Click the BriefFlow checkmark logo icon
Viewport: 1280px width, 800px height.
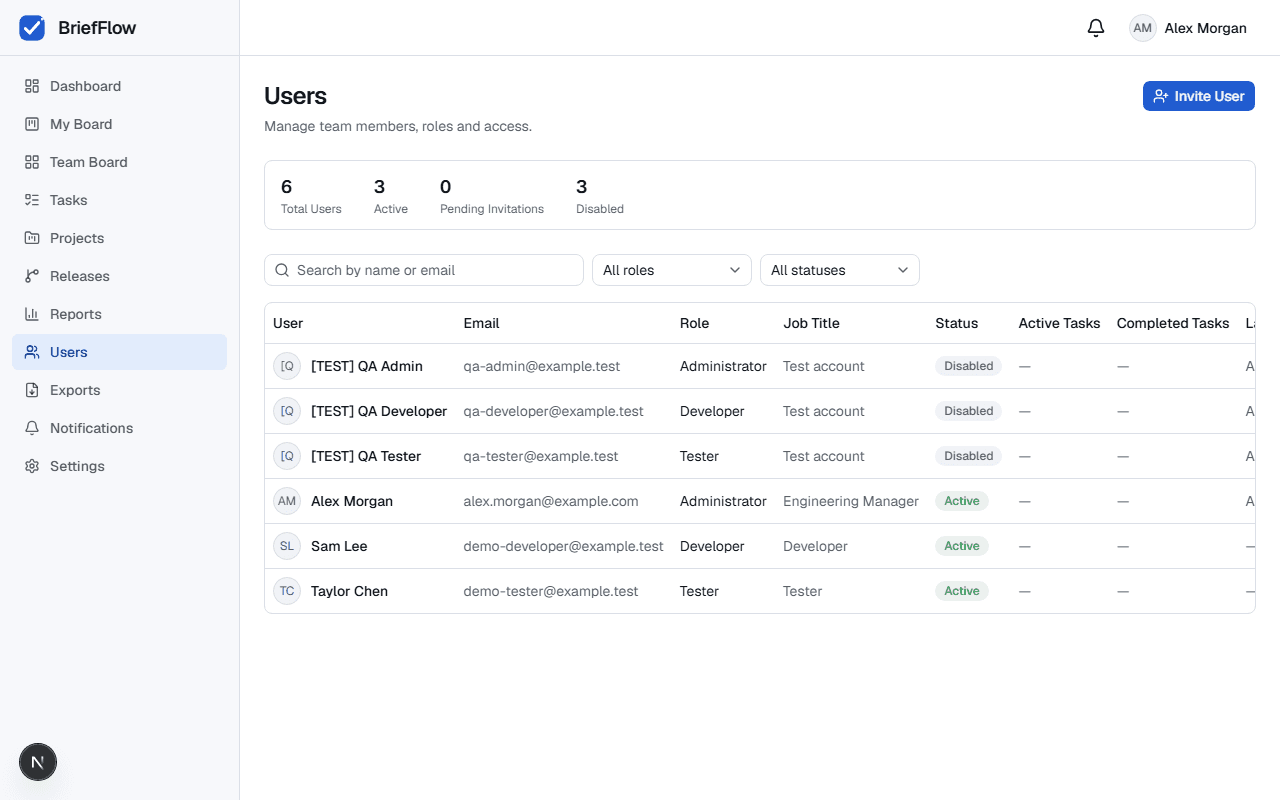(x=32, y=28)
